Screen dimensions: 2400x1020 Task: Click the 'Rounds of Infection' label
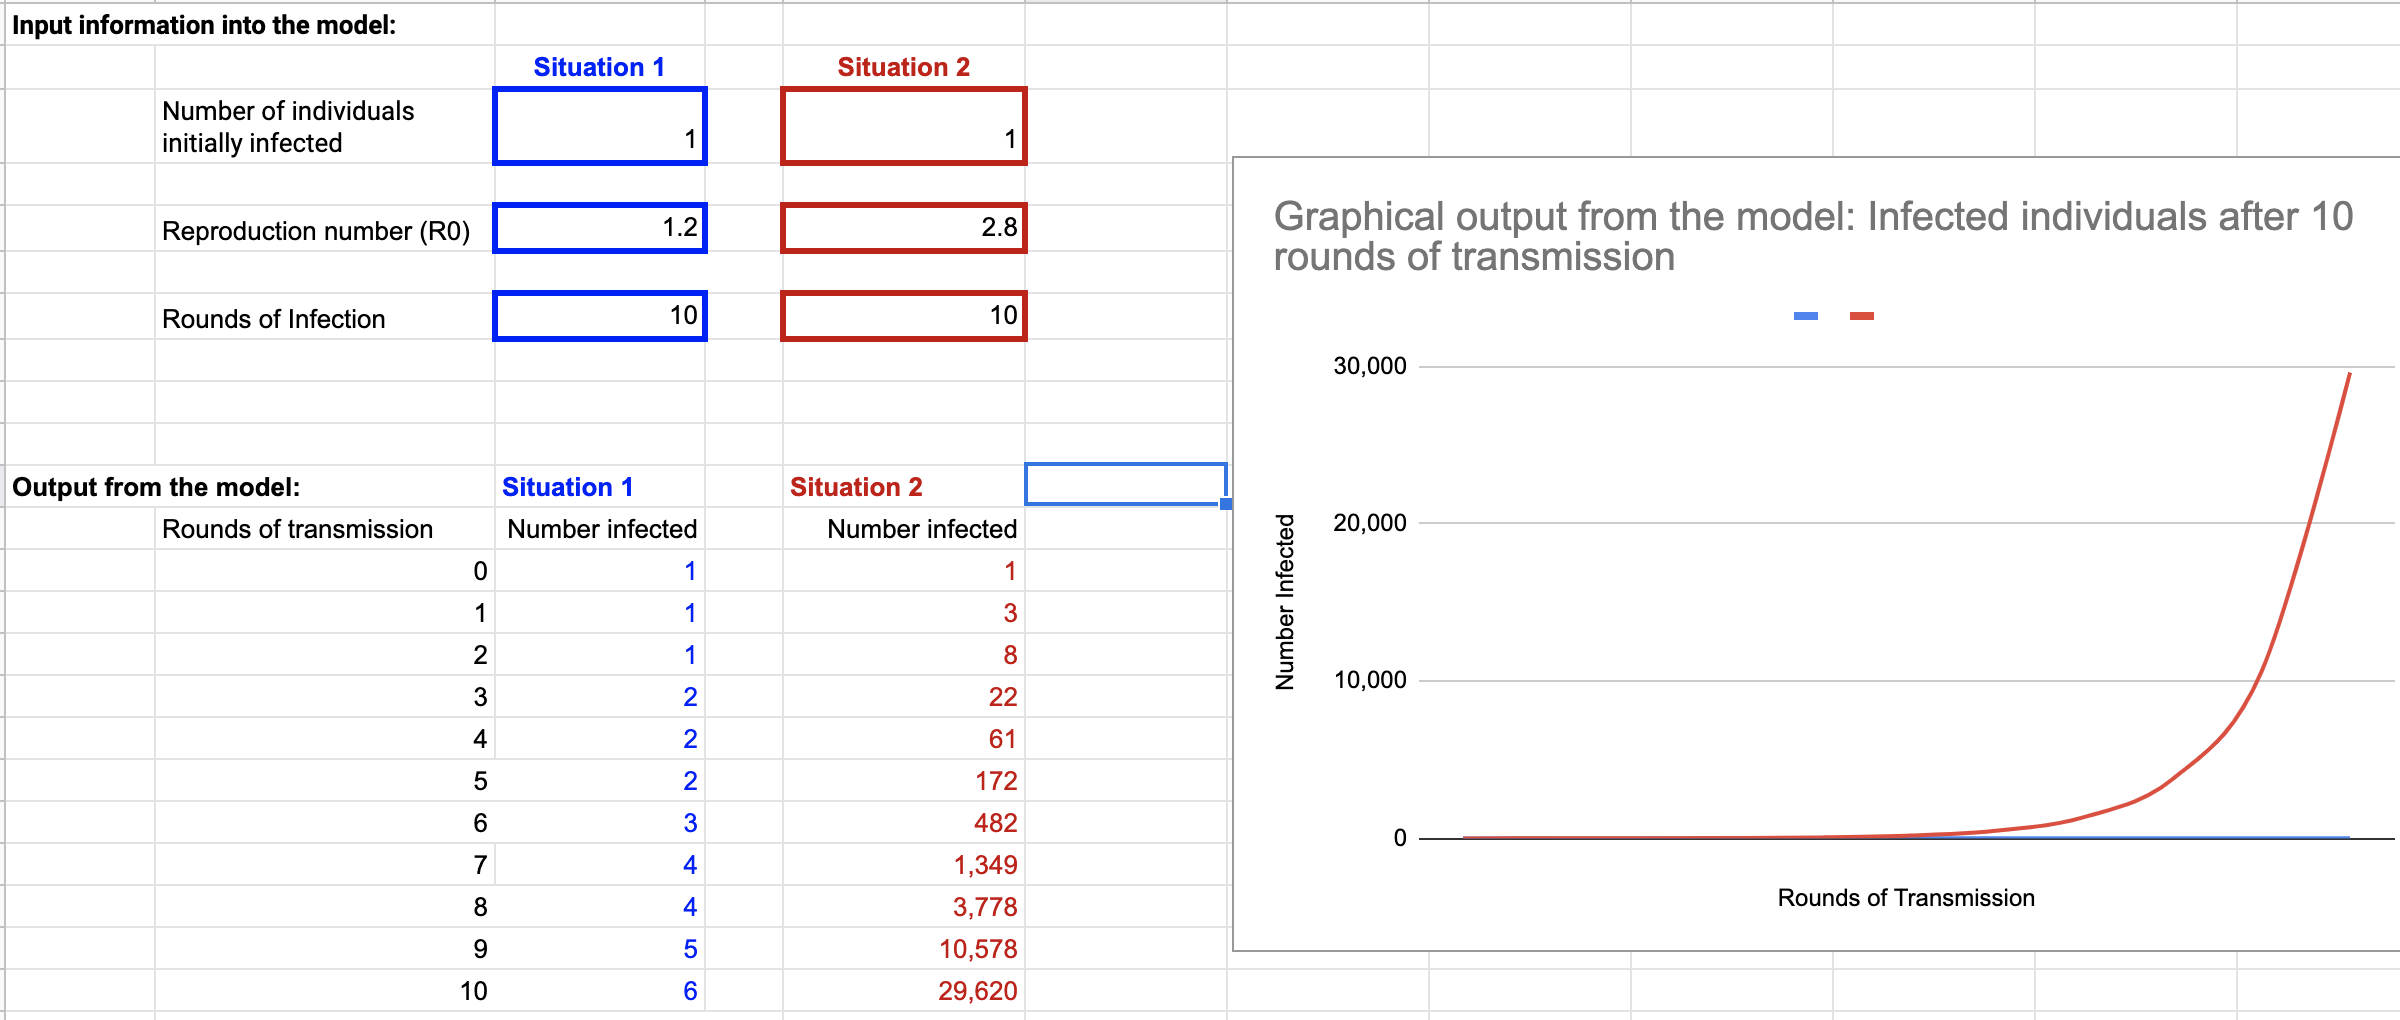(274, 319)
